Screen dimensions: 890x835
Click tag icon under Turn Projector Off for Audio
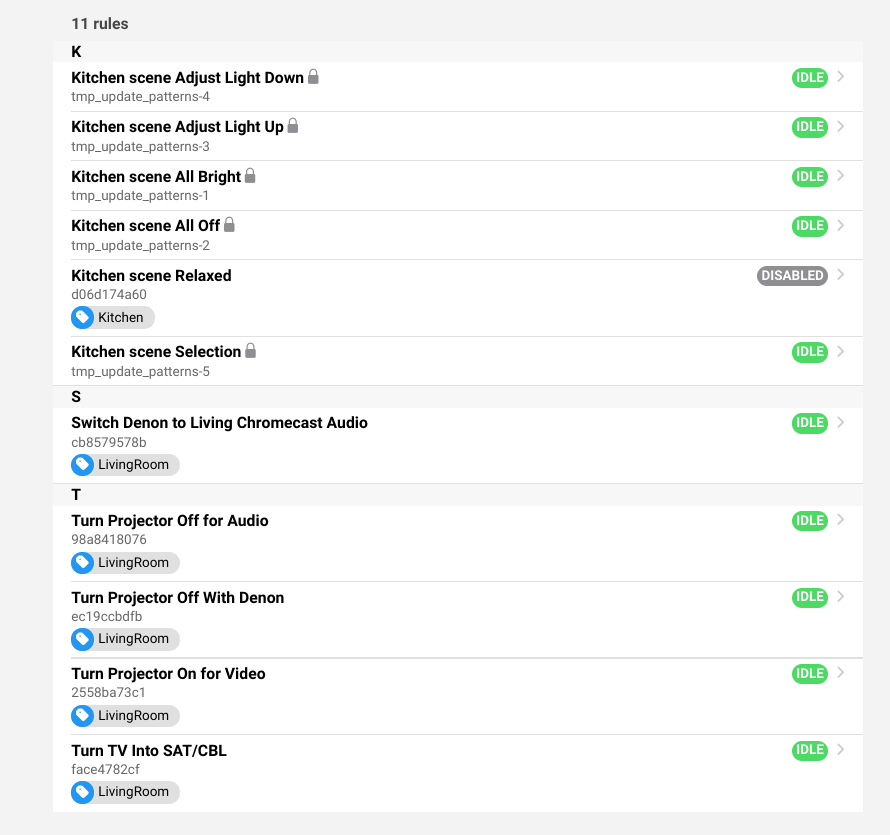(x=84, y=563)
